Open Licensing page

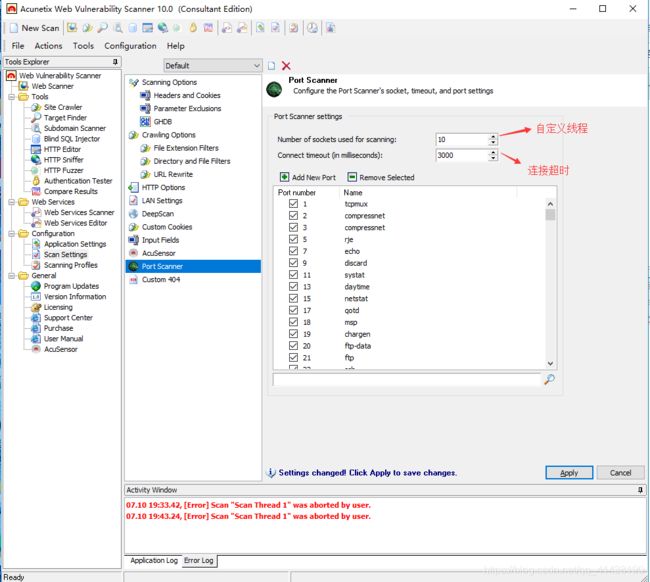coord(58,307)
